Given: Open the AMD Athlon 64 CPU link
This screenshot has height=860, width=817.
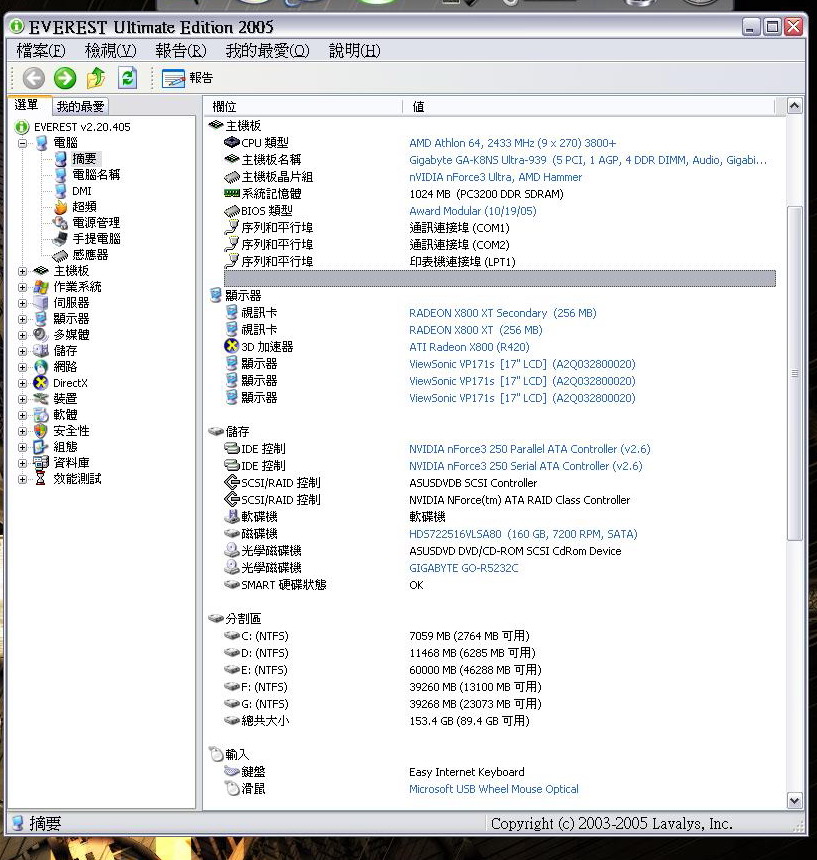Looking at the screenshot, I should 513,143.
